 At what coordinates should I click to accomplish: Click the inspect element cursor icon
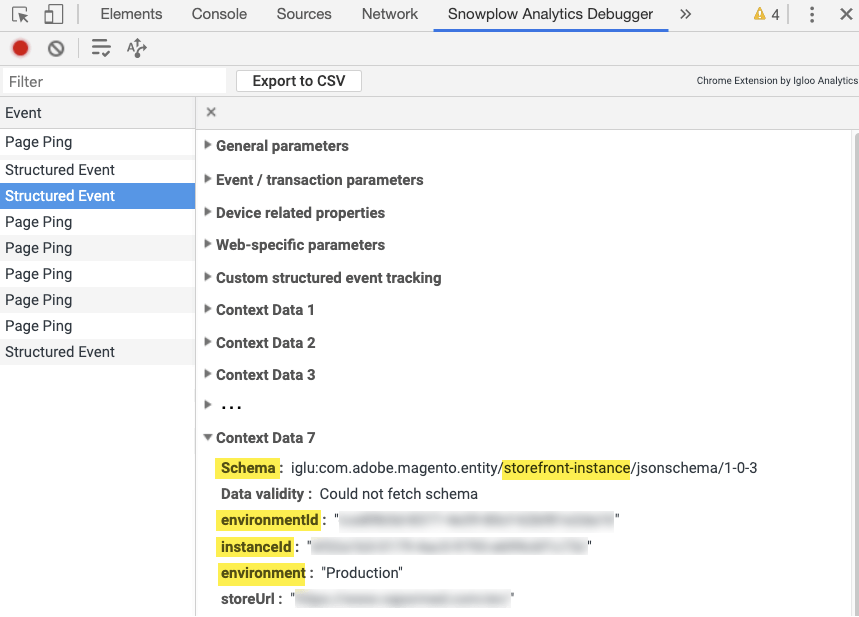pyautogui.click(x=20, y=15)
